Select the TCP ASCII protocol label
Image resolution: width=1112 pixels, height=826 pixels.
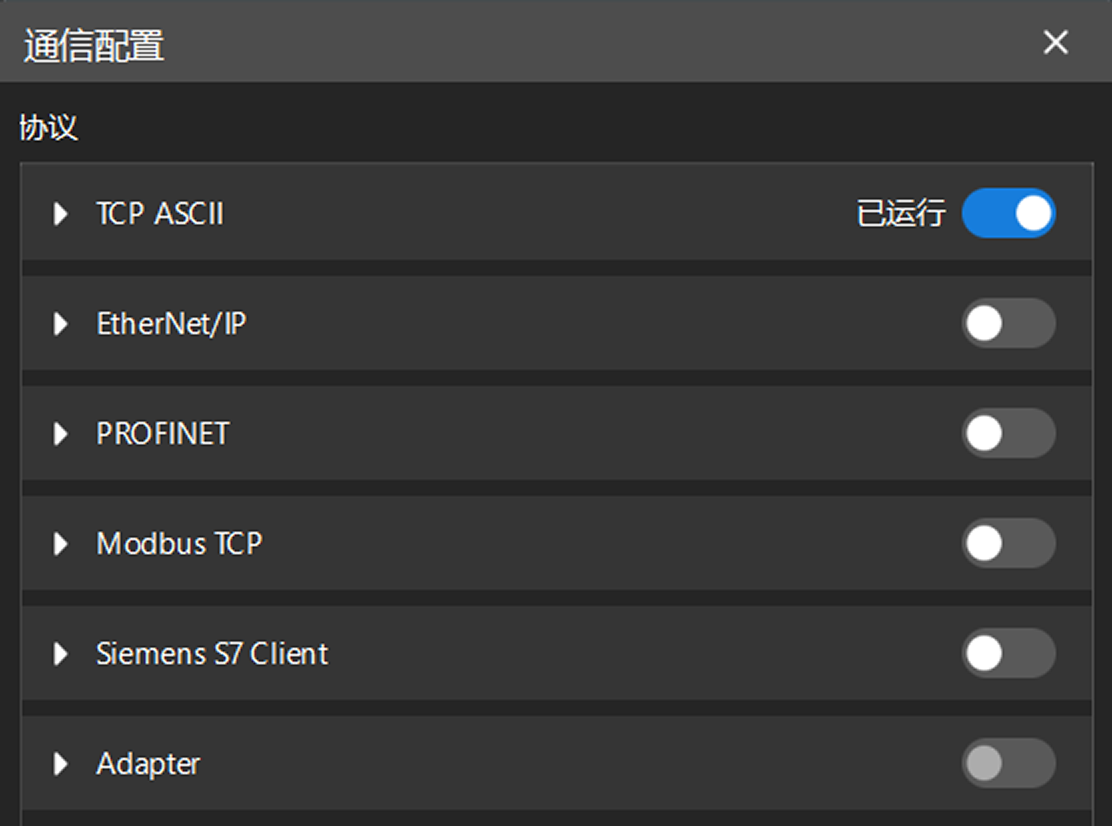[160, 213]
